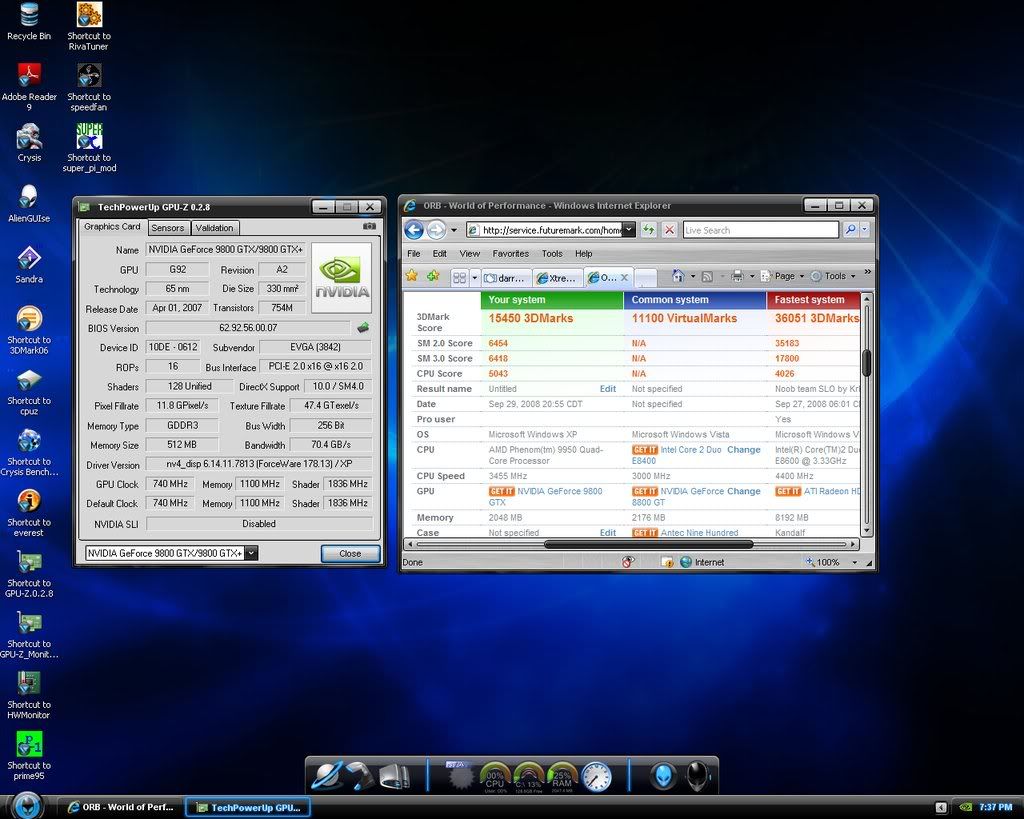Image resolution: width=1024 pixels, height=819 pixels.
Task: Select the Shortcut to super_pi_mod icon
Action: [89, 148]
